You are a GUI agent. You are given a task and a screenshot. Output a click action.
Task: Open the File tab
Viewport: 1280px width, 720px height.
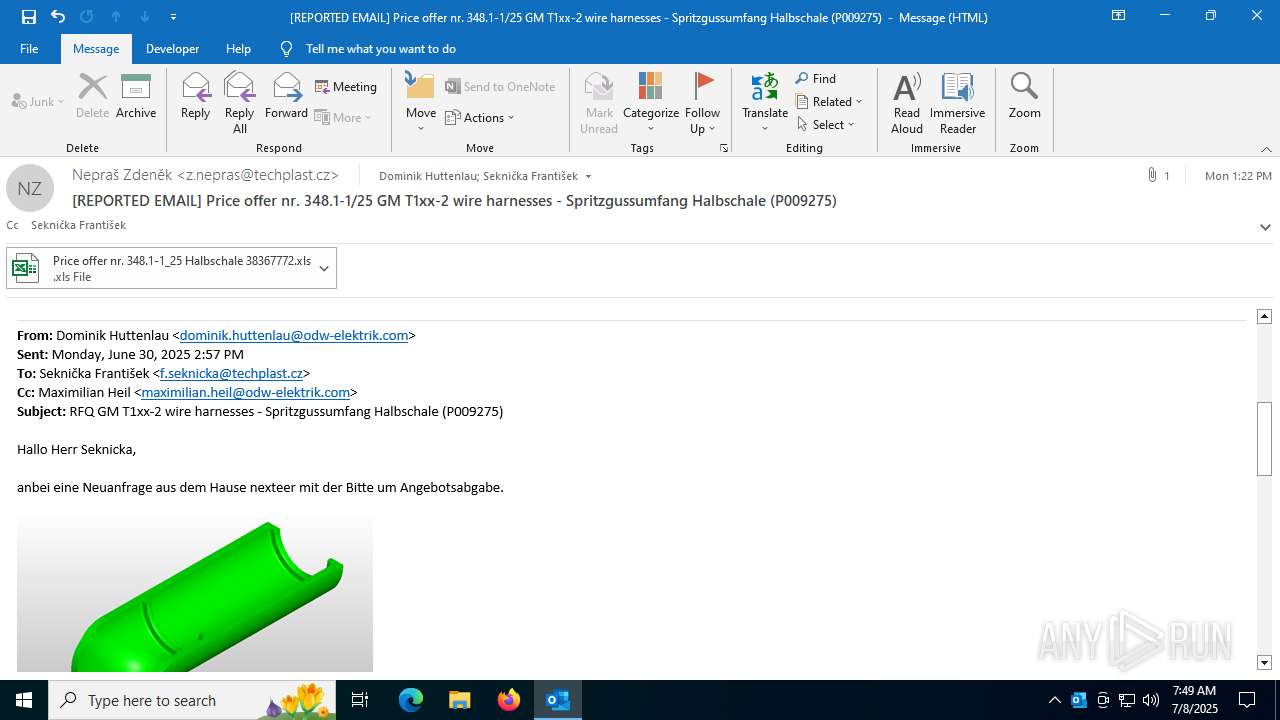click(29, 49)
